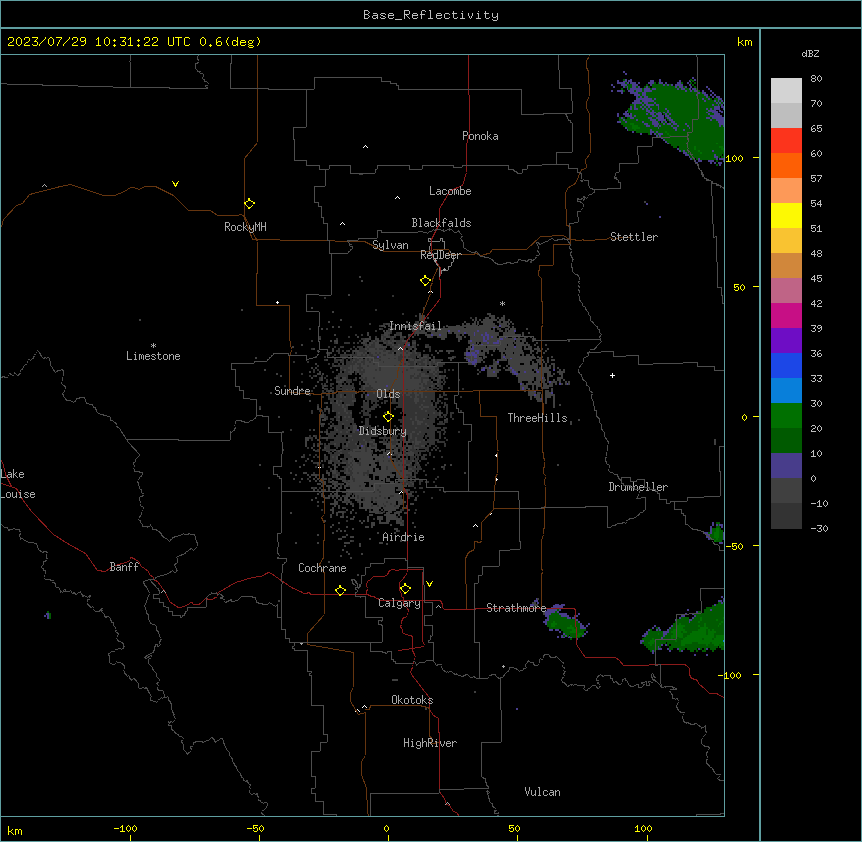Click the white asterisk above Limestone
The height and width of the screenshot is (842, 862).
pyautogui.click(x=153, y=345)
